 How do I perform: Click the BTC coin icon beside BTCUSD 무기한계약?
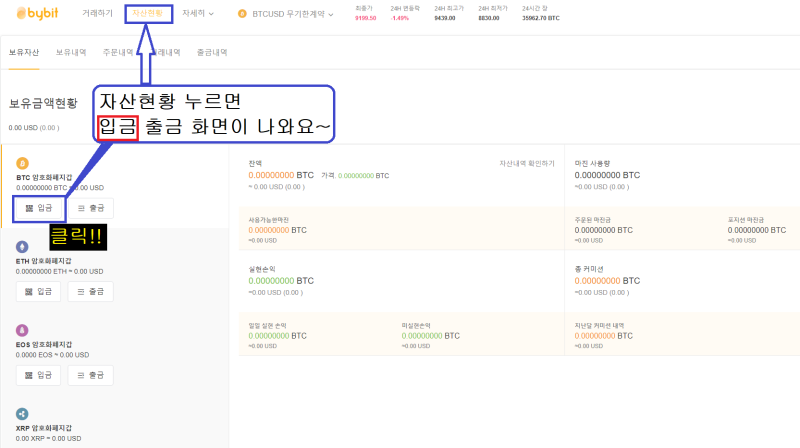[x=242, y=14]
